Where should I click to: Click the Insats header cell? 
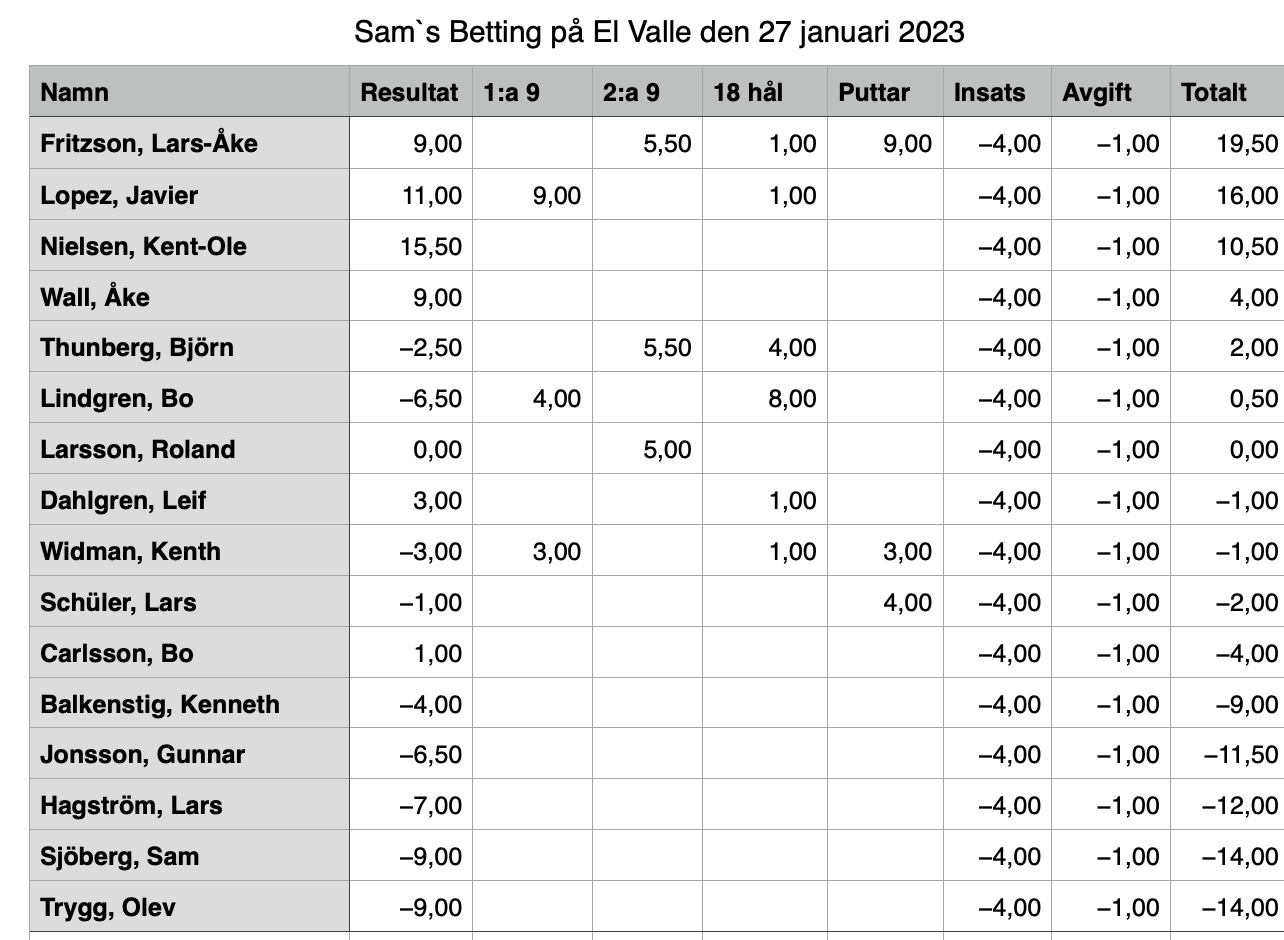point(997,92)
